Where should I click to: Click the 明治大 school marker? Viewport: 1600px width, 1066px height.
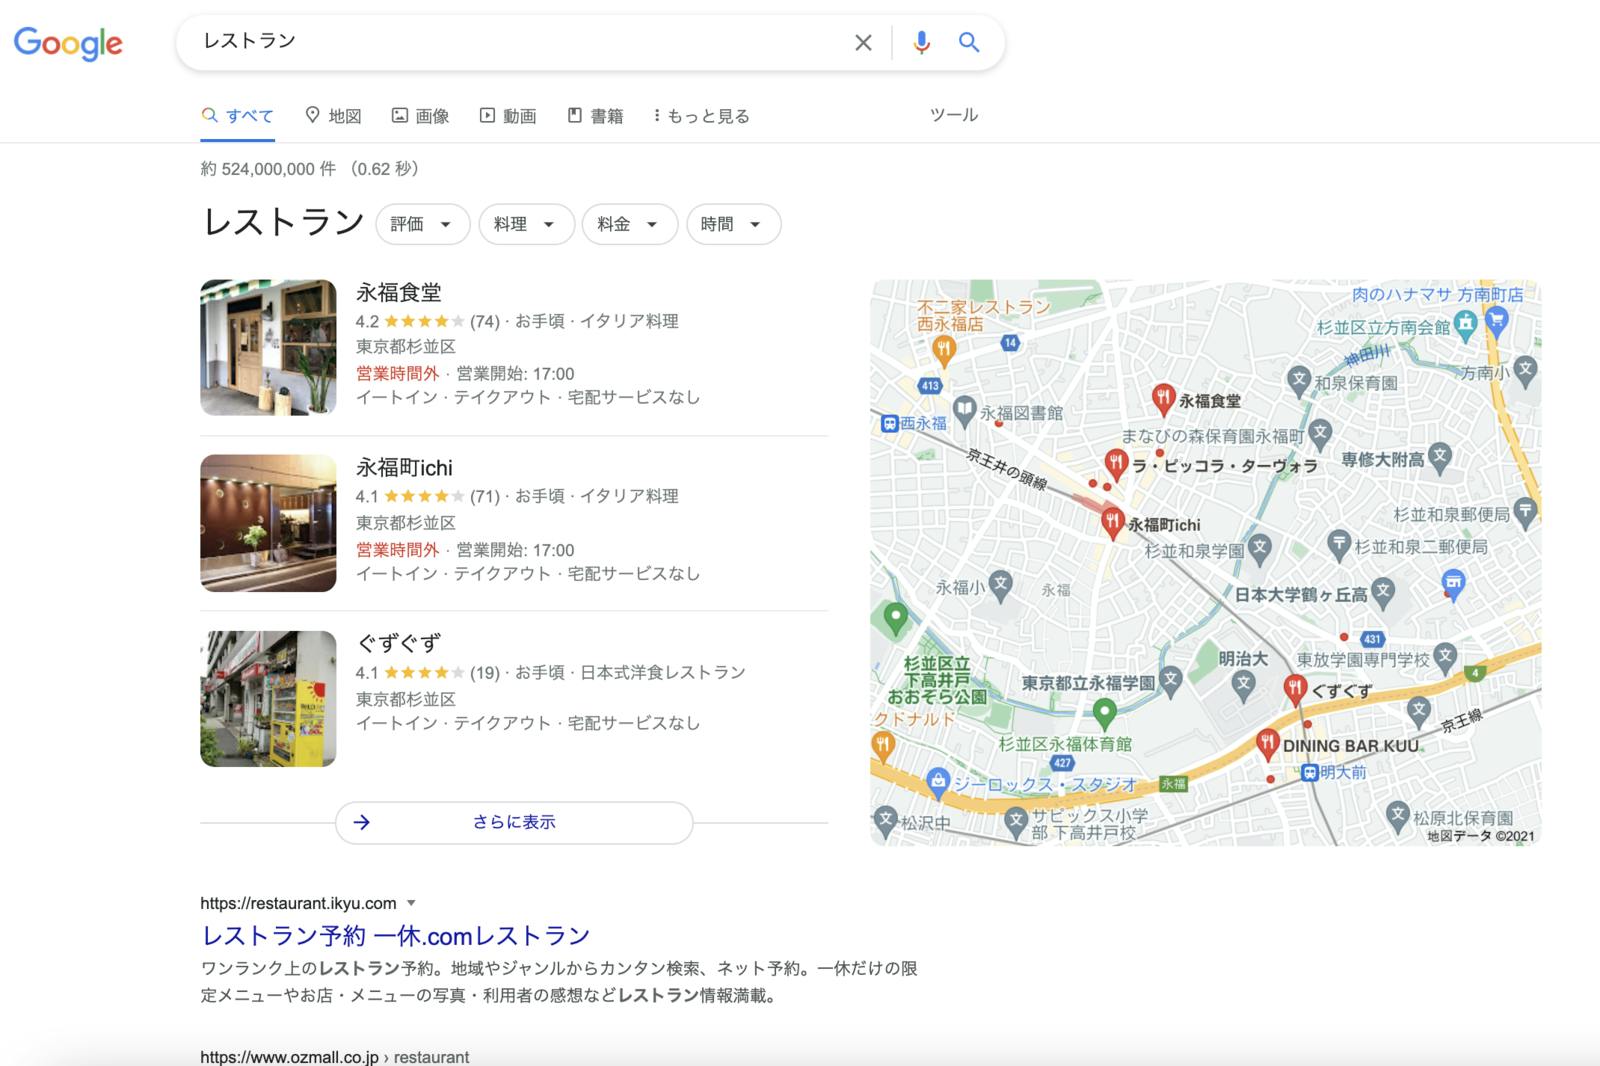click(1243, 684)
